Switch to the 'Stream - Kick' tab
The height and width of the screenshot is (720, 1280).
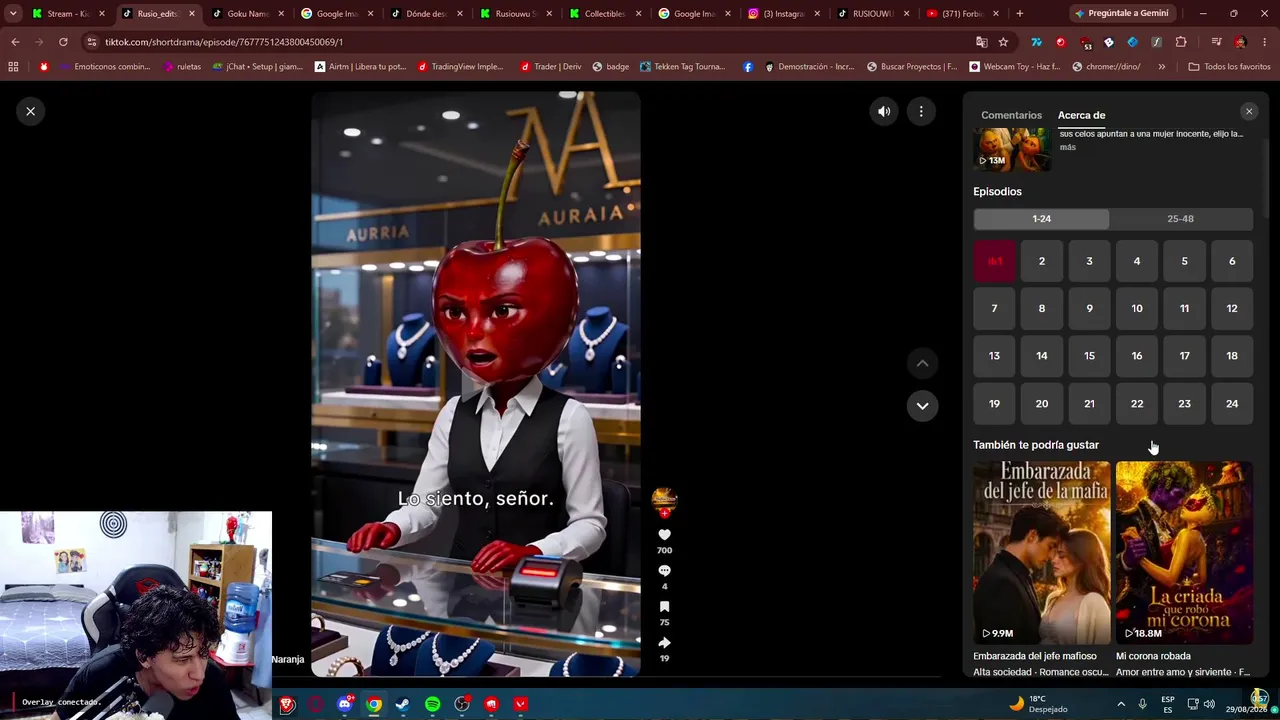[68, 14]
